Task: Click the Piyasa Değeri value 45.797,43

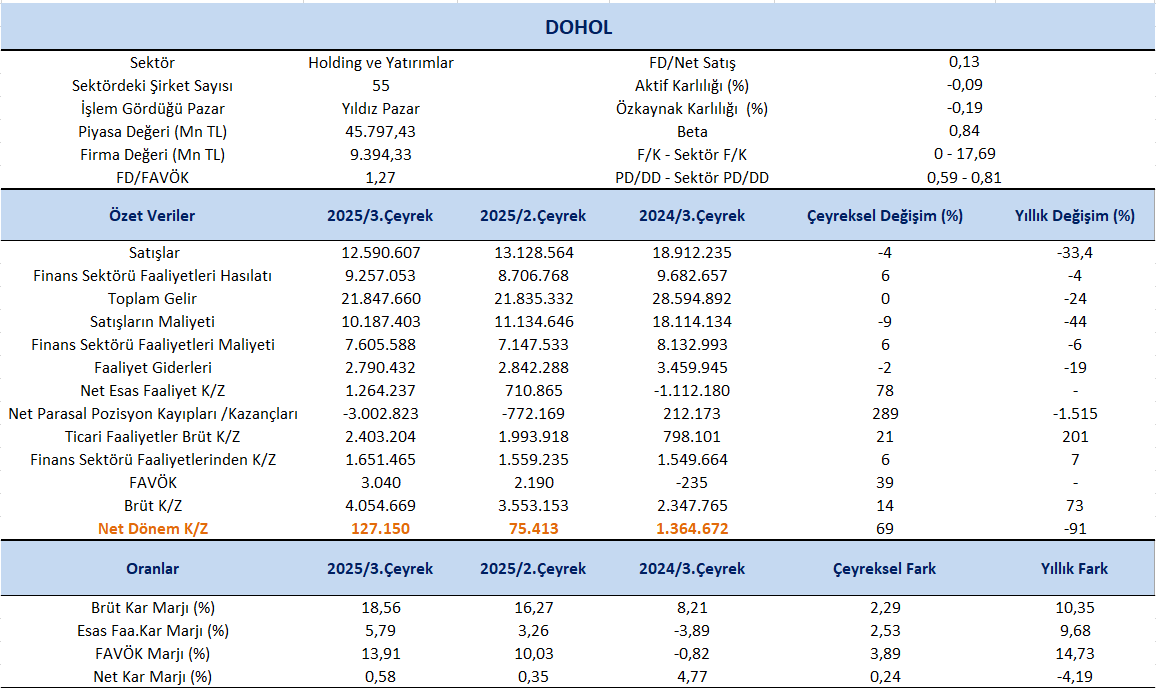Action: pyautogui.click(x=380, y=132)
